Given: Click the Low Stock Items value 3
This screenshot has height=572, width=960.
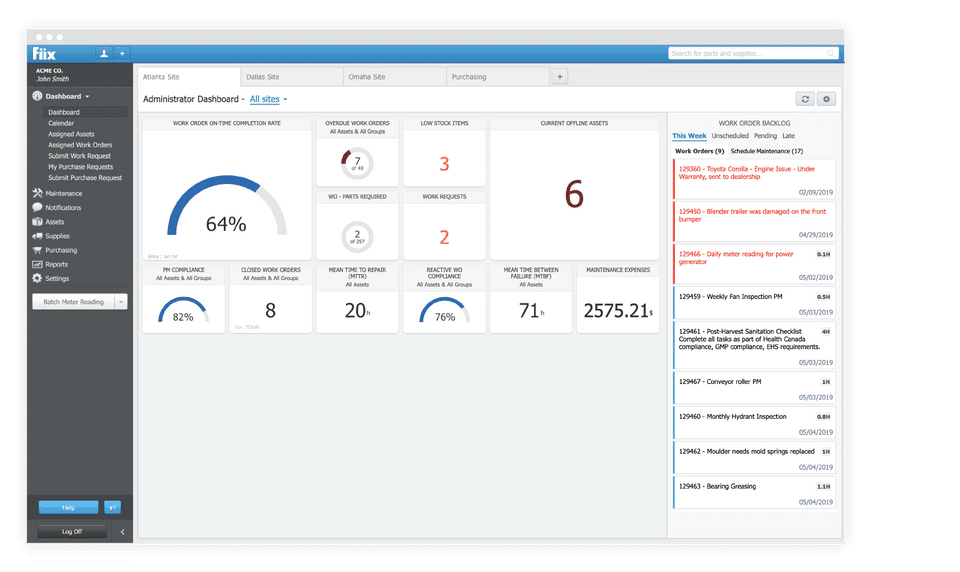Looking at the screenshot, I should [444, 164].
